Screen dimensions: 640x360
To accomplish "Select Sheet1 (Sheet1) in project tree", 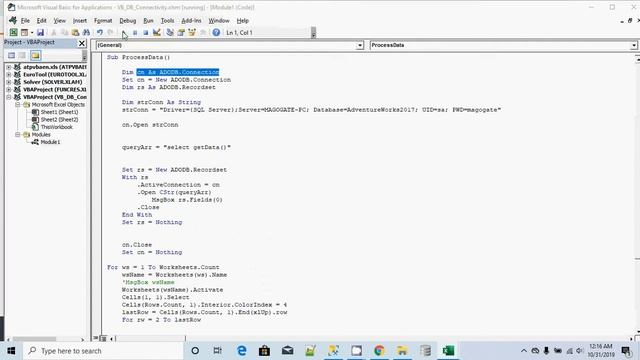I will [59, 112].
